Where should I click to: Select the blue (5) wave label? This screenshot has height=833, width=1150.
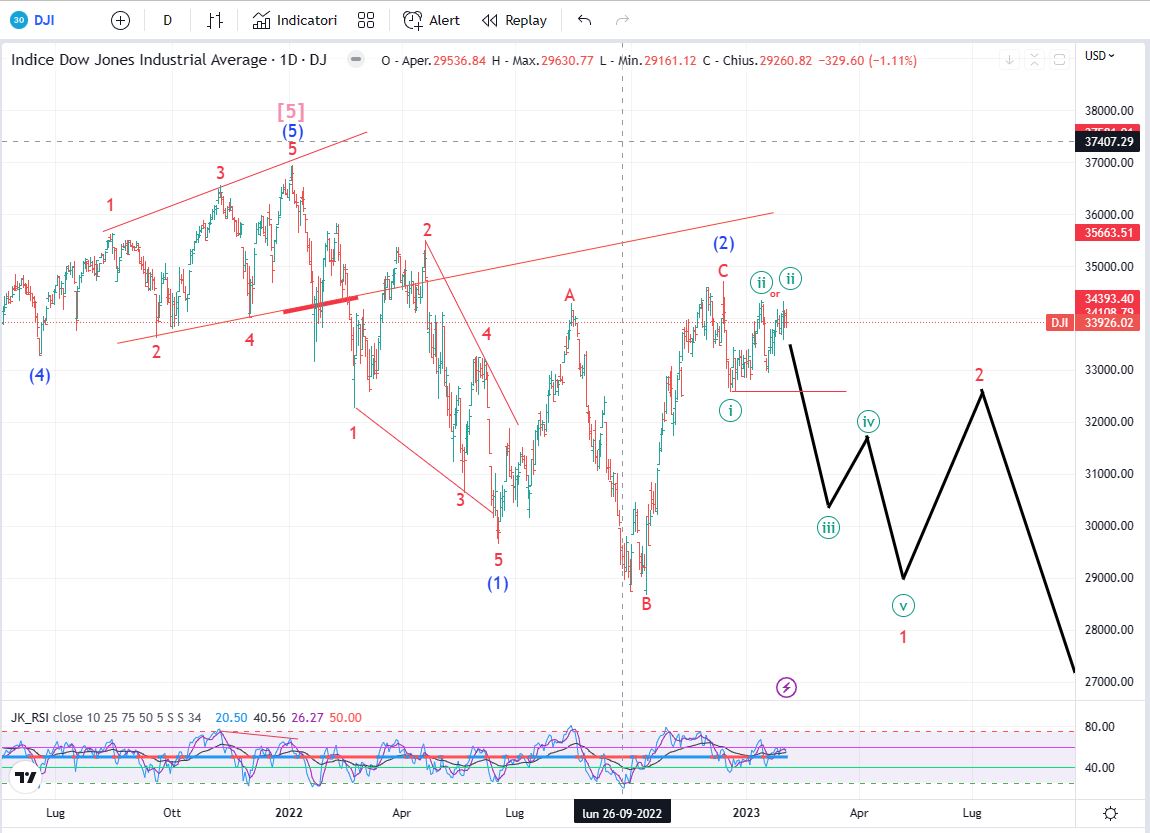click(x=293, y=131)
